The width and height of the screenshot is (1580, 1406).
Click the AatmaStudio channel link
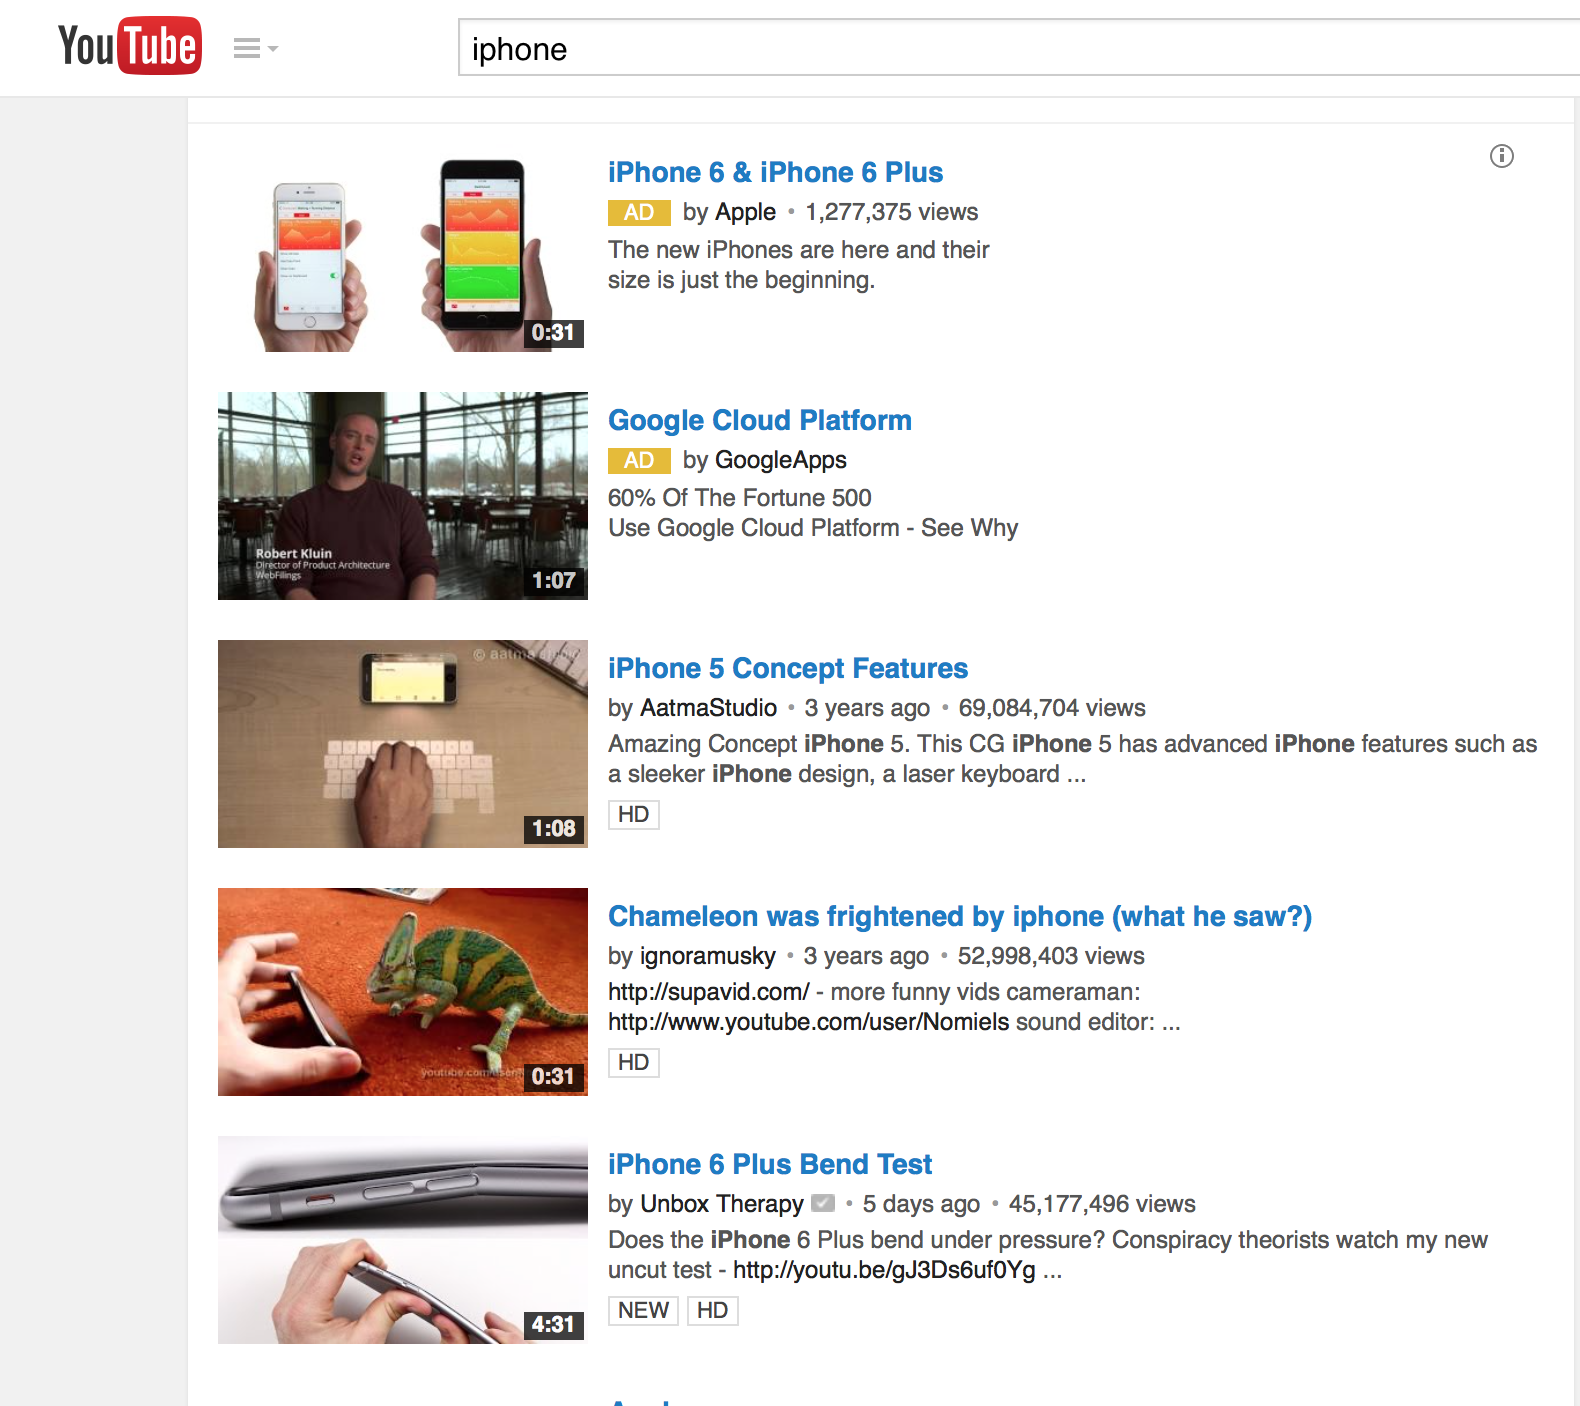pos(708,708)
